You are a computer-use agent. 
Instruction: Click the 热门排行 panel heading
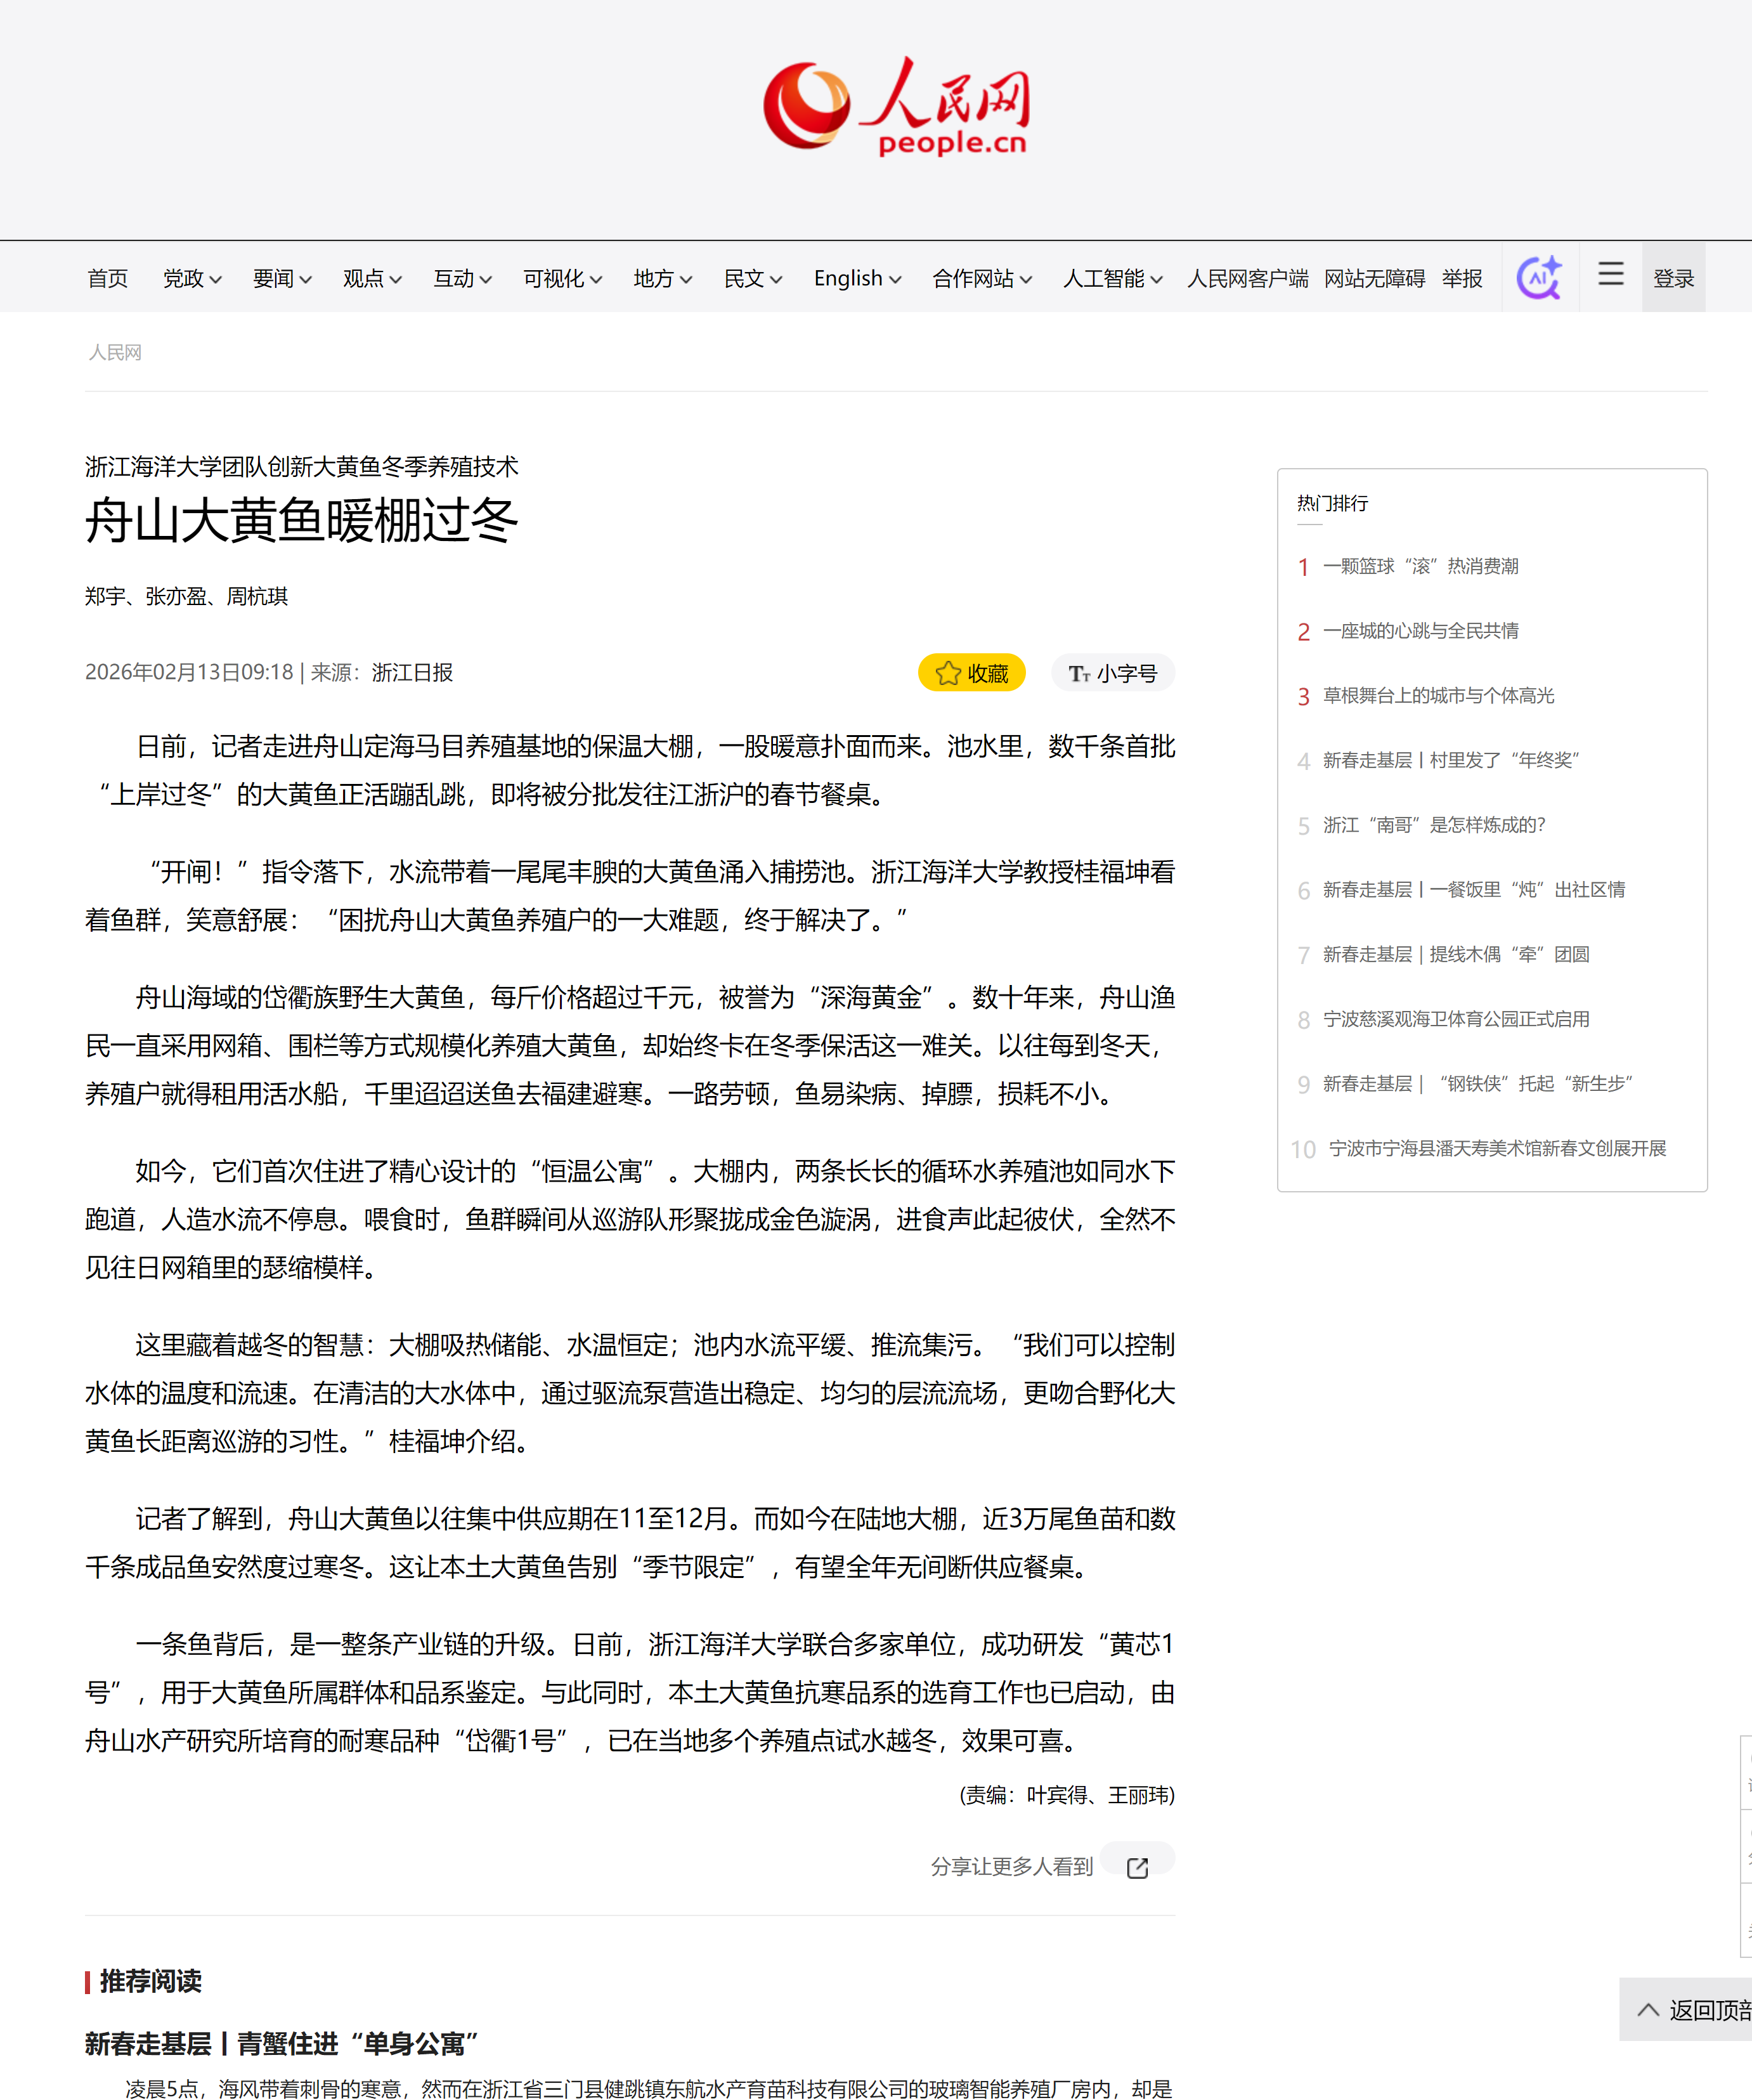pos(1332,503)
